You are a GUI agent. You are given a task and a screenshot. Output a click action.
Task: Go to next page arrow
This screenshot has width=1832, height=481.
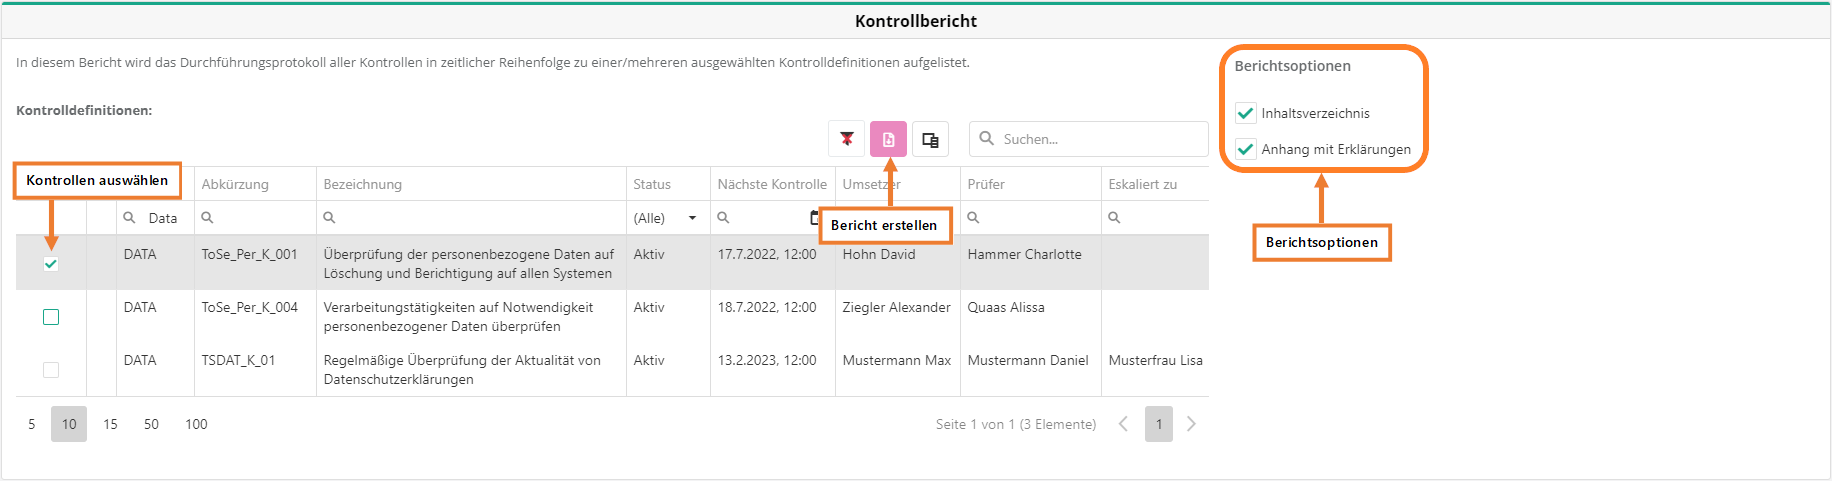point(1191,424)
